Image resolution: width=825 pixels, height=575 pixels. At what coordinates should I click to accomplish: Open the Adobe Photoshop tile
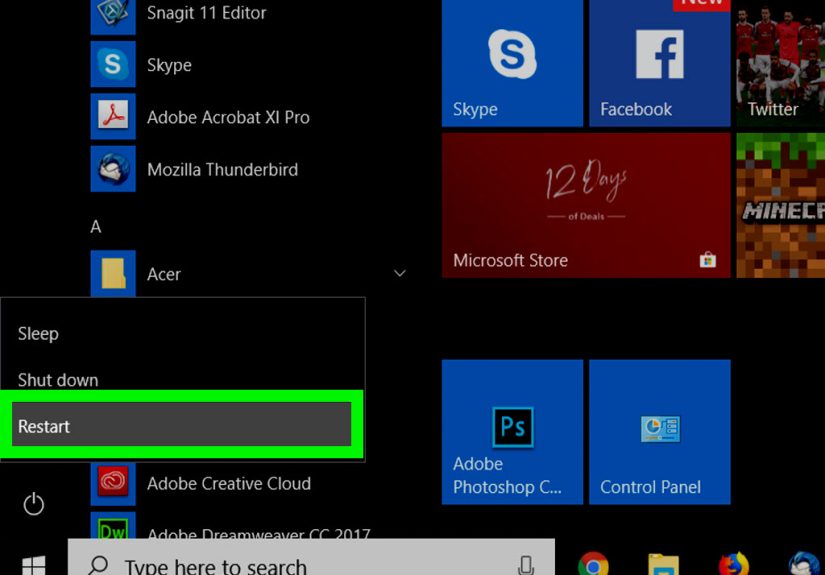coord(512,432)
